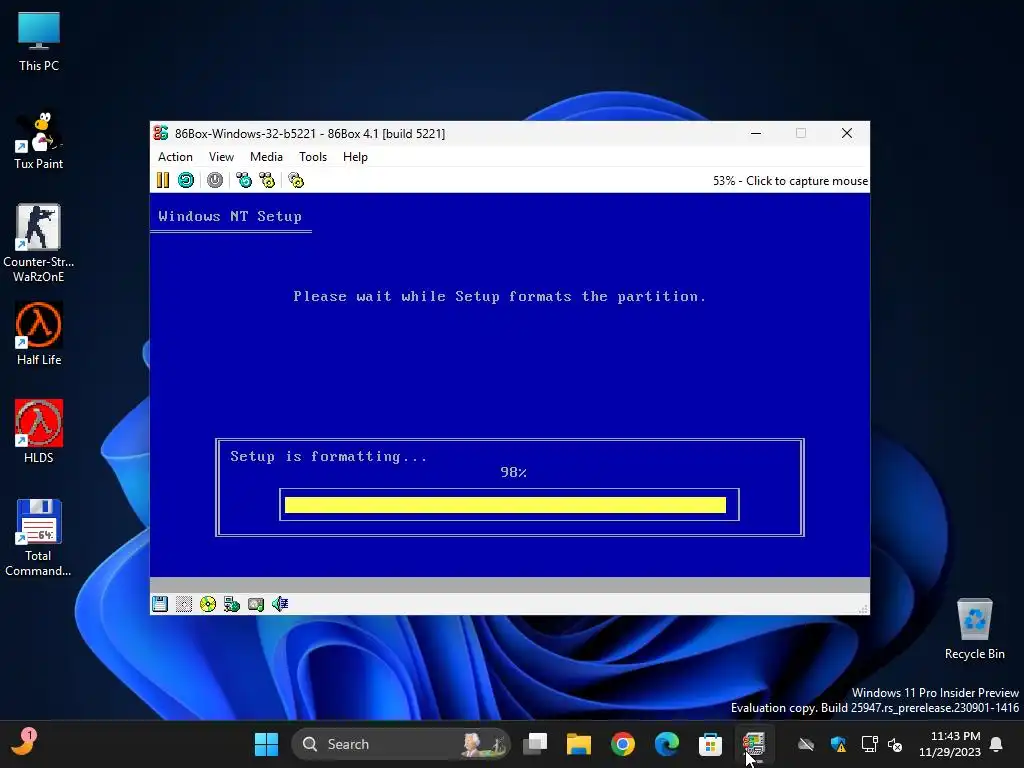This screenshot has width=1024, height=768.
Task: Open Microsoft Store from the taskbar
Action: click(710, 744)
